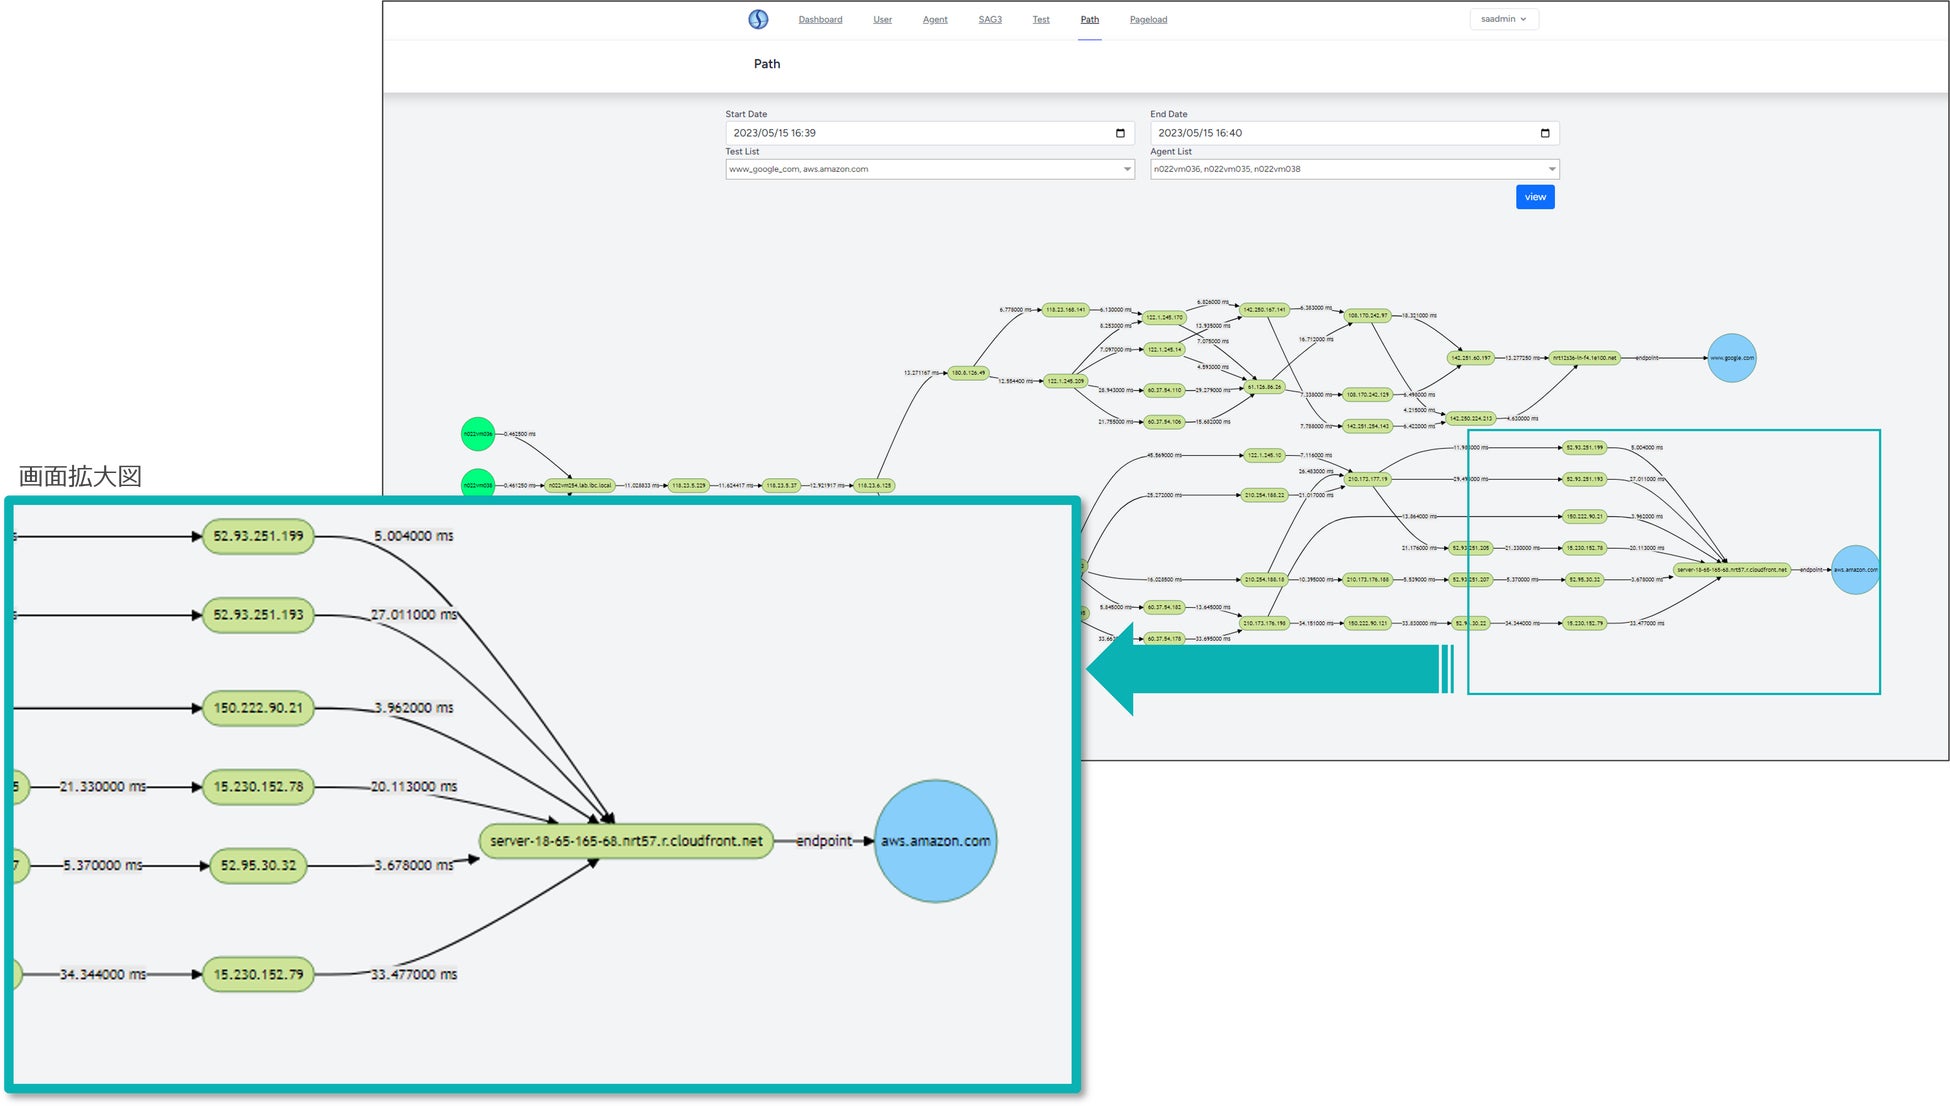Select the 210.254.188.22 node
Image resolution: width=1950 pixels, height=1106 pixels.
(x=1264, y=495)
